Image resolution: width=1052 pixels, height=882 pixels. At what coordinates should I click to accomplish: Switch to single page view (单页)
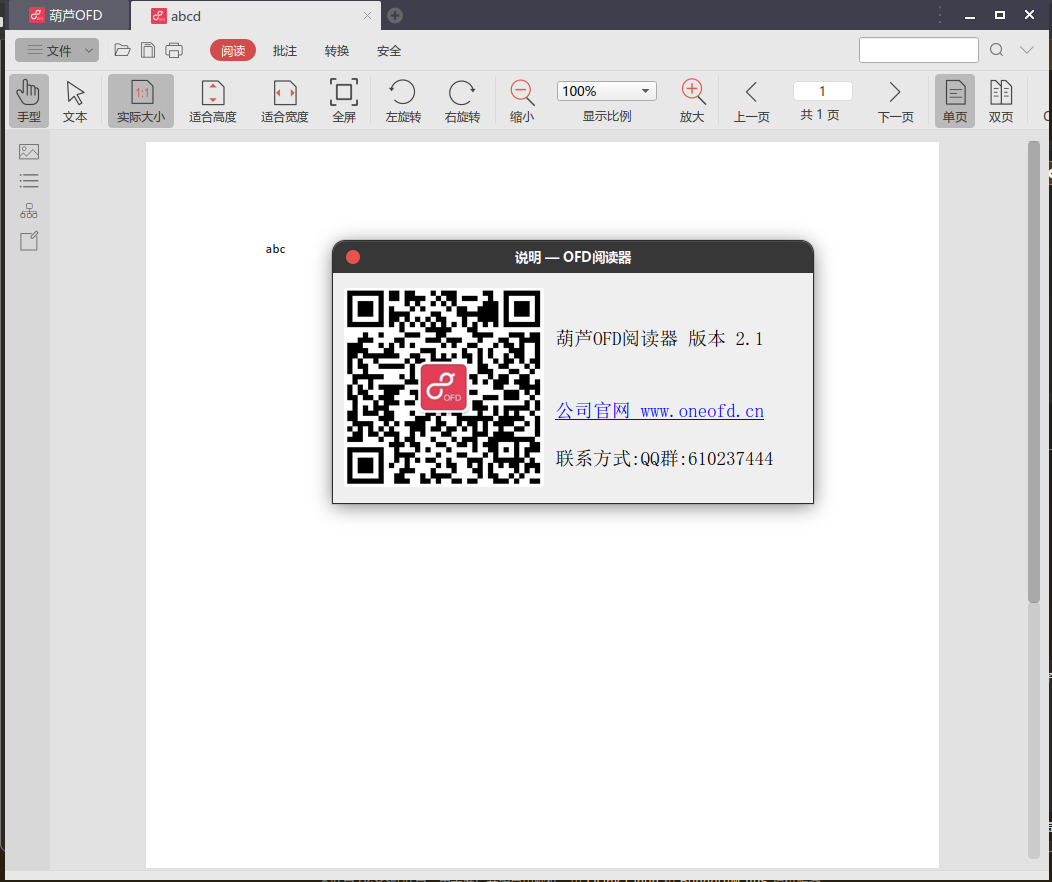coord(955,101)
